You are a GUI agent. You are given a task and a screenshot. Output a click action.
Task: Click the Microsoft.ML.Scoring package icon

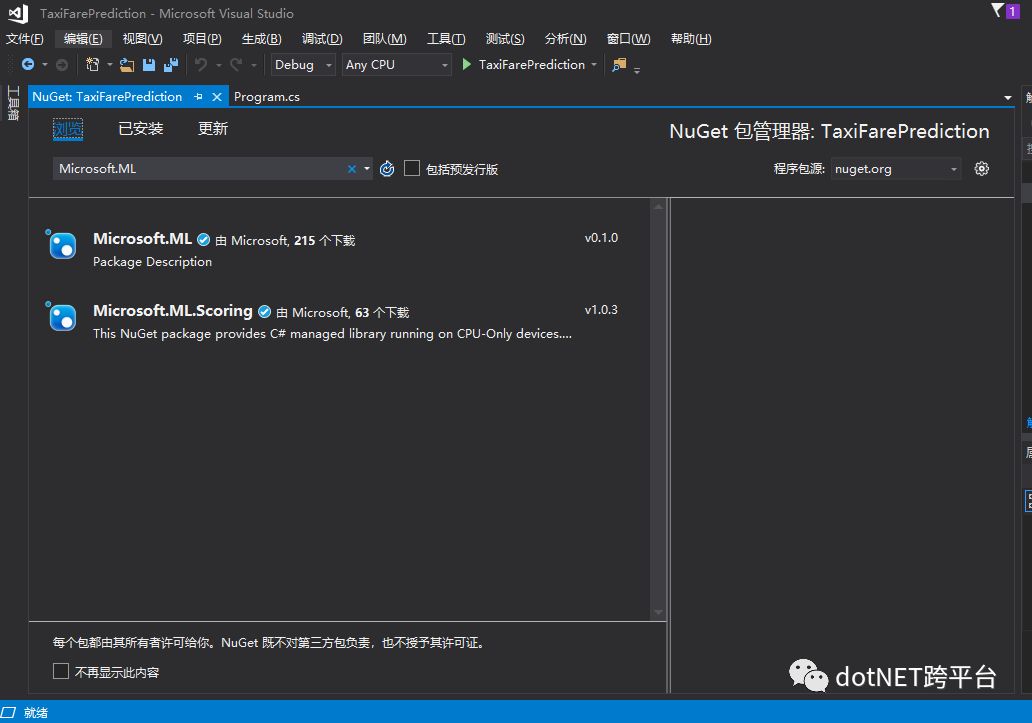(61, 316)
